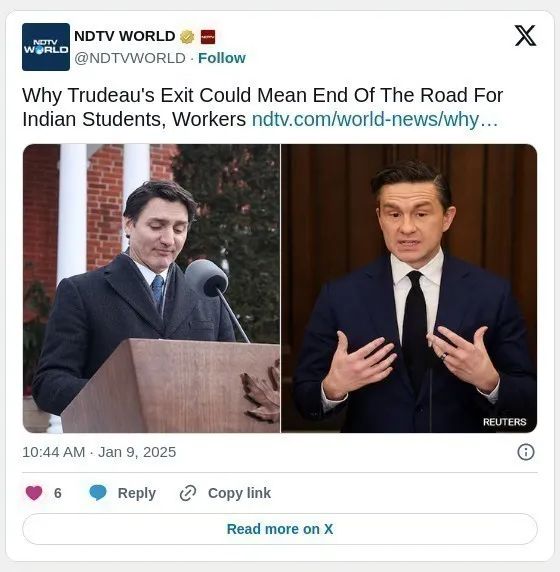Click the NDTV World profile avatar

(46, 47)
